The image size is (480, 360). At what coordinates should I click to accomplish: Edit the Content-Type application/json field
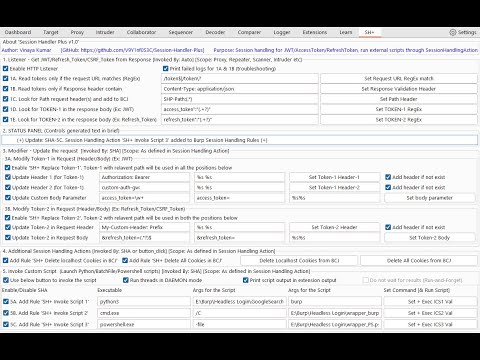[240, 89]
